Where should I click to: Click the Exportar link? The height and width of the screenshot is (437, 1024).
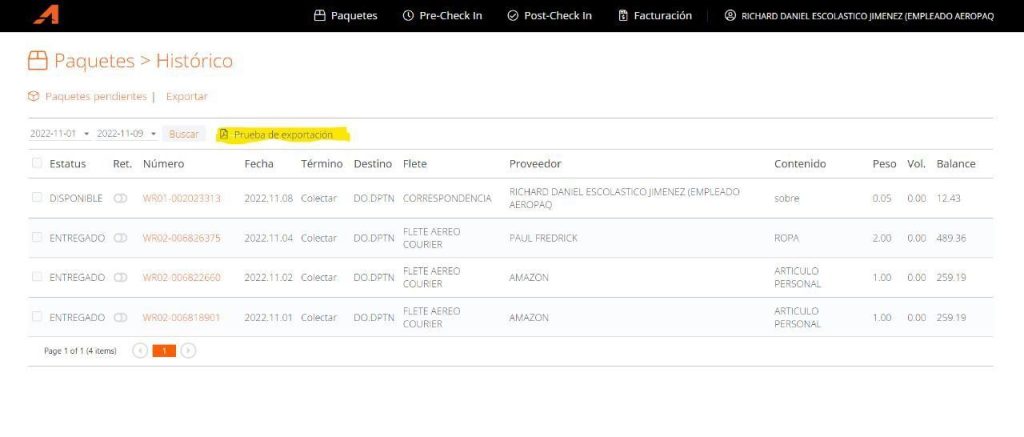[187, 97]
